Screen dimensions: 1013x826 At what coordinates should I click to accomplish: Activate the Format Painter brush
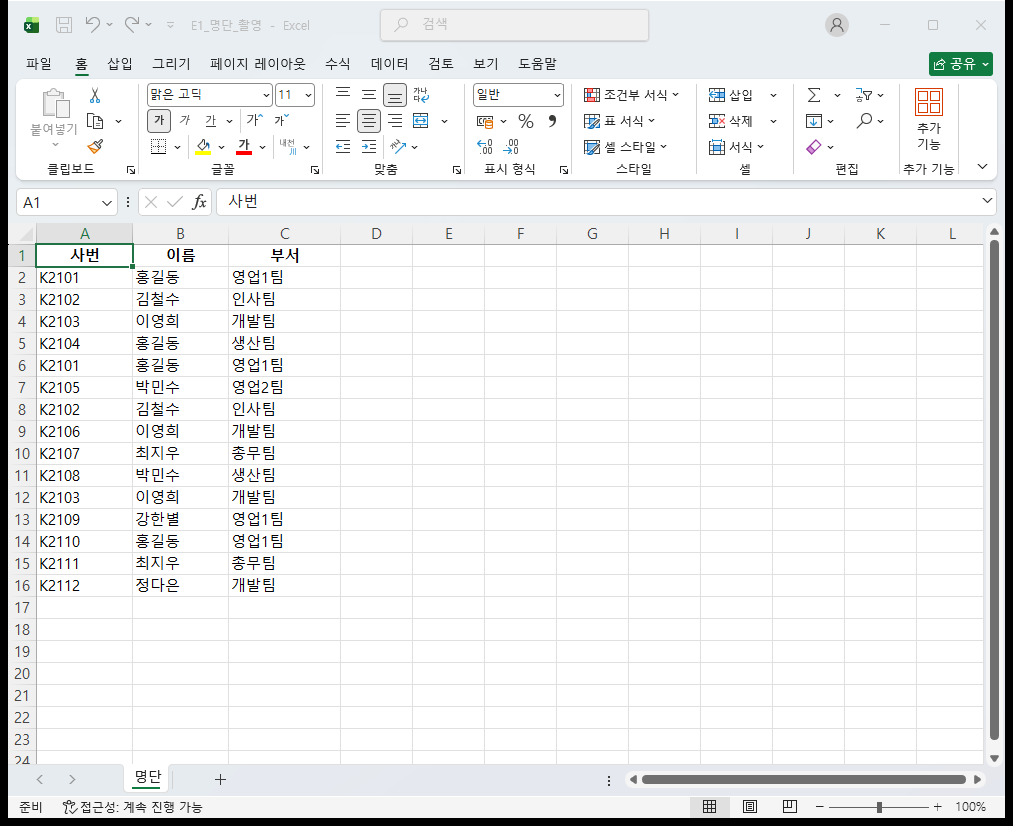click(95, 147)
